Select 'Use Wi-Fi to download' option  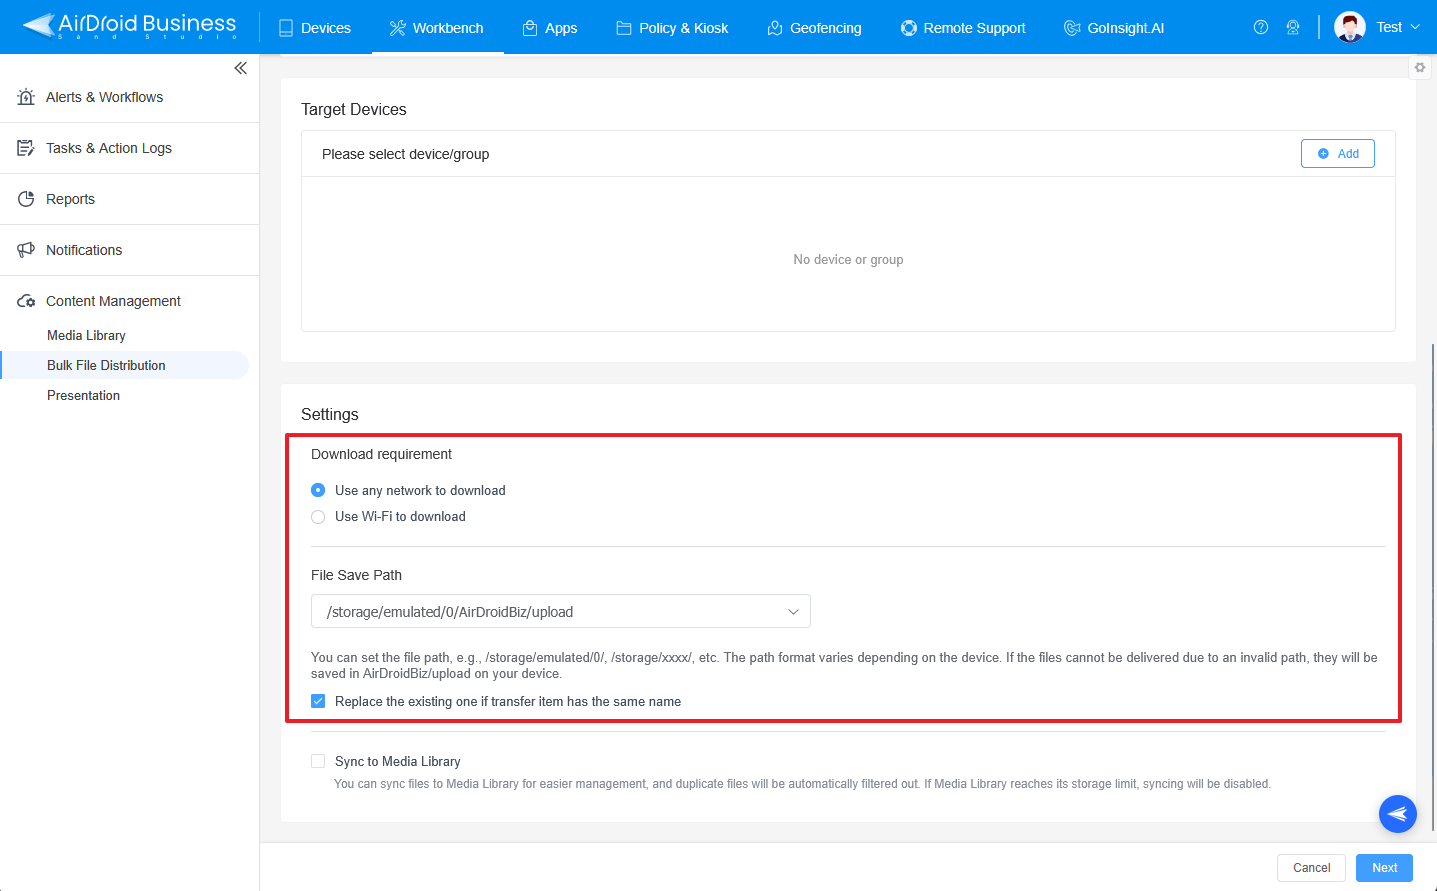coord(318,517)
